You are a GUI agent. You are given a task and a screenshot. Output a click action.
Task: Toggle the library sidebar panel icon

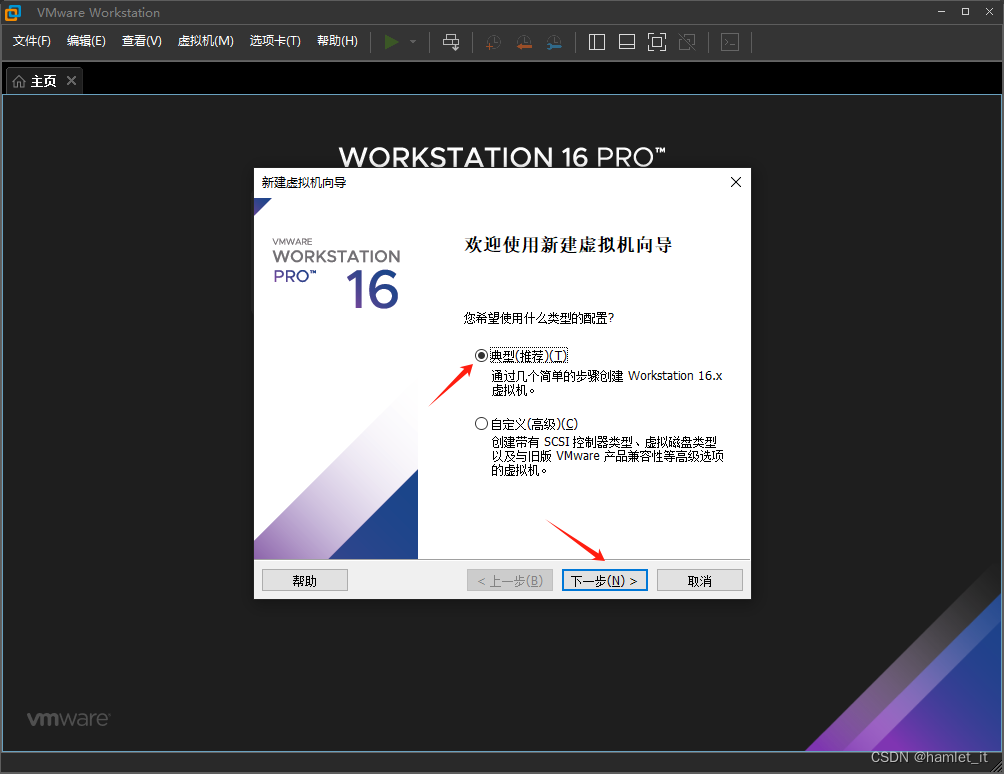[597, 42]
